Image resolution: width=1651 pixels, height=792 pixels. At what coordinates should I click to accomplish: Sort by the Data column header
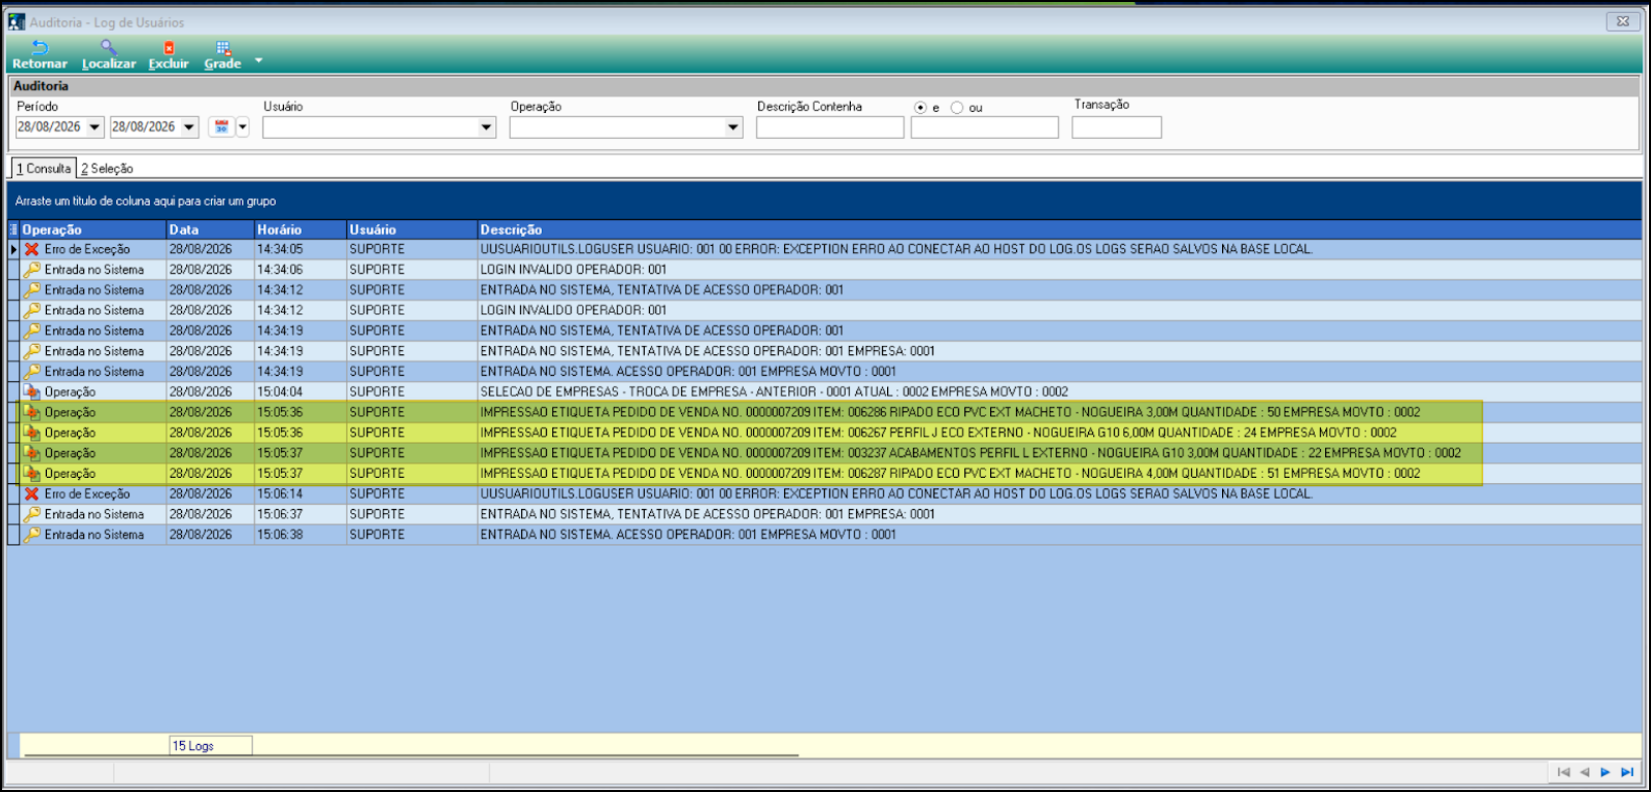[x=210, y=230]
